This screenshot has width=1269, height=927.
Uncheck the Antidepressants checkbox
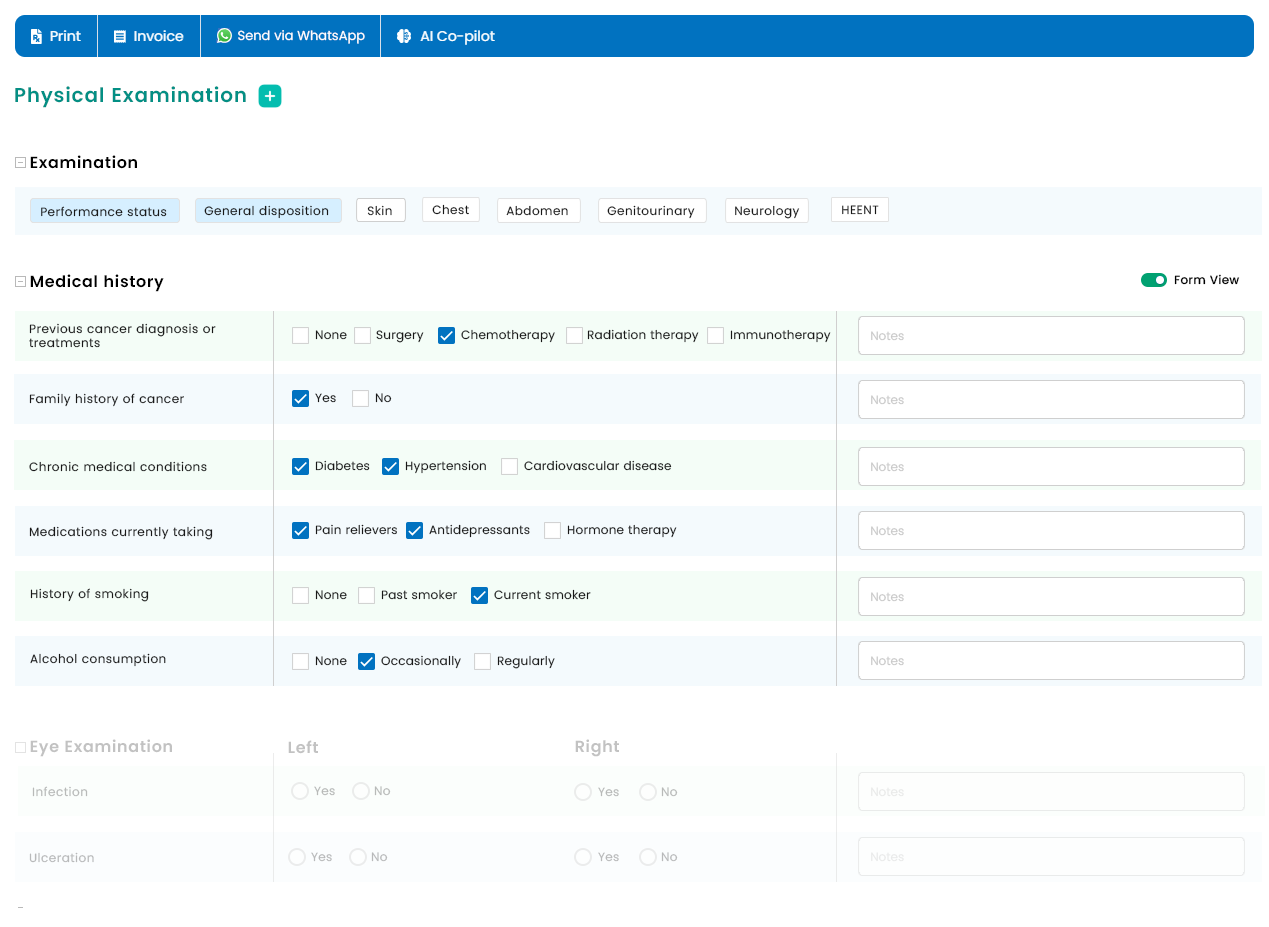[414, 530]
